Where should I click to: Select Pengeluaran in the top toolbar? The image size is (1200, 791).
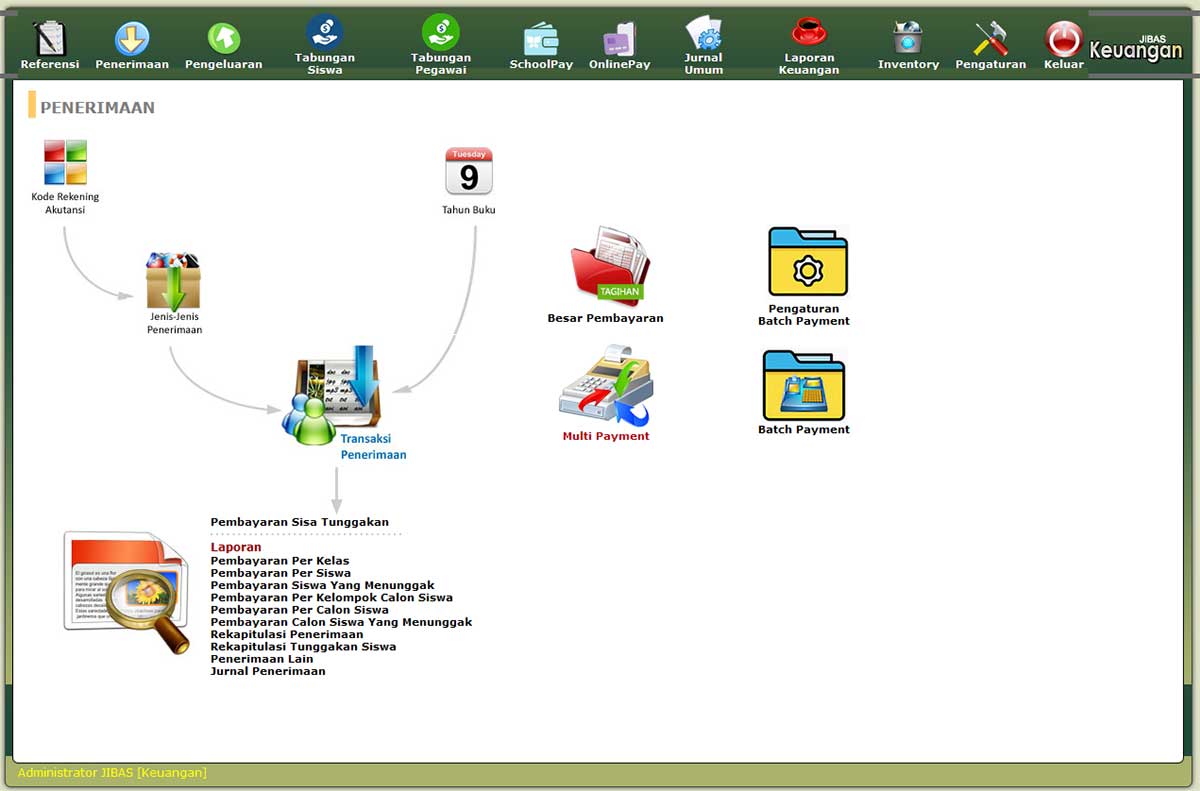pyautogui.click(x=224, y=45)
